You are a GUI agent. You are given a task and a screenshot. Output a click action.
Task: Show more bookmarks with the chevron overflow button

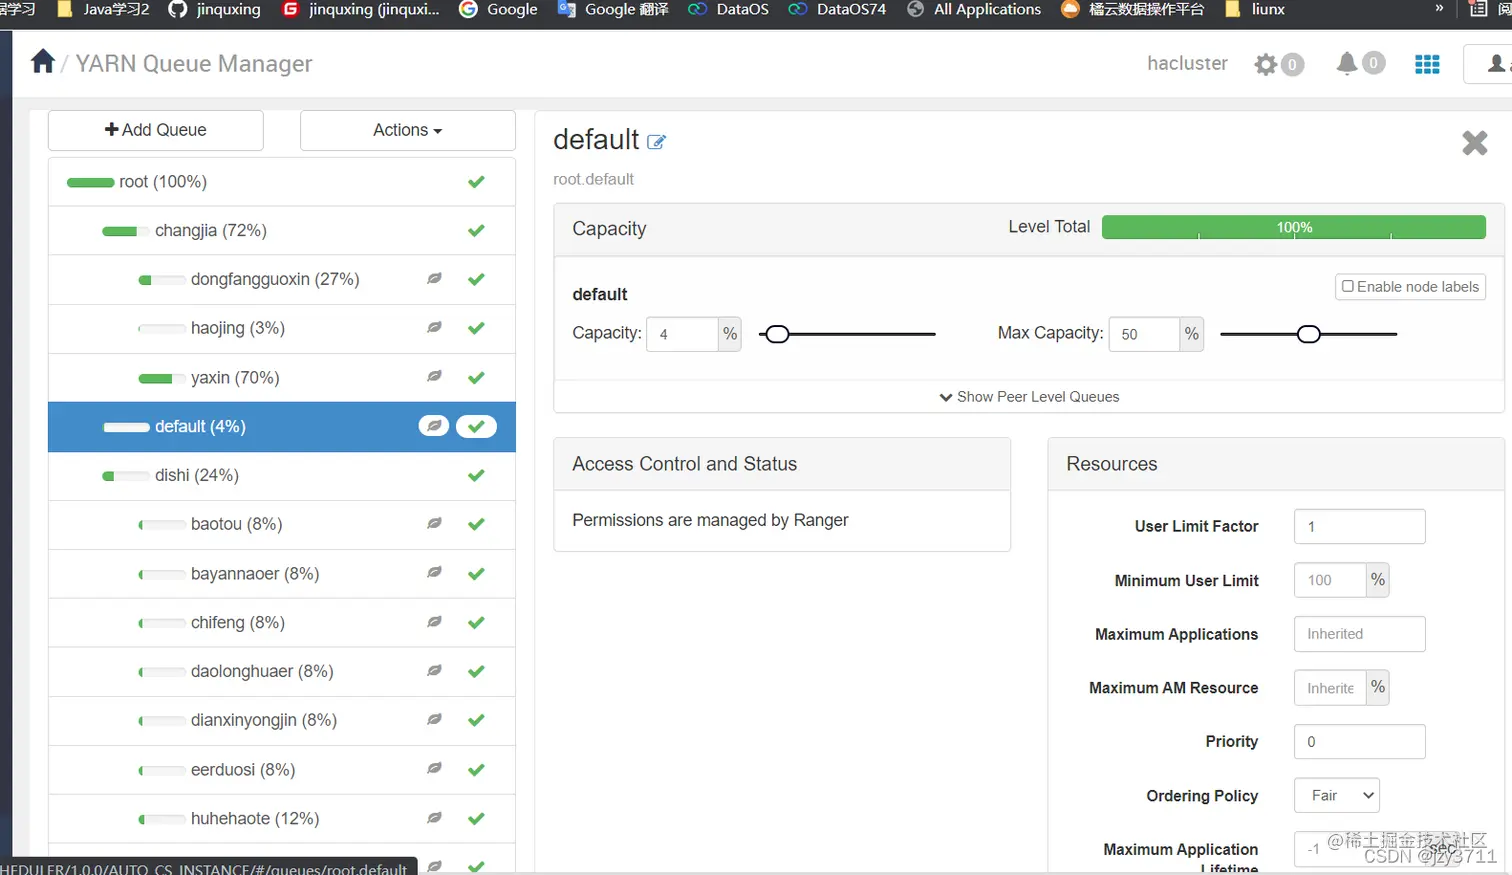[x=1439, y=9]
